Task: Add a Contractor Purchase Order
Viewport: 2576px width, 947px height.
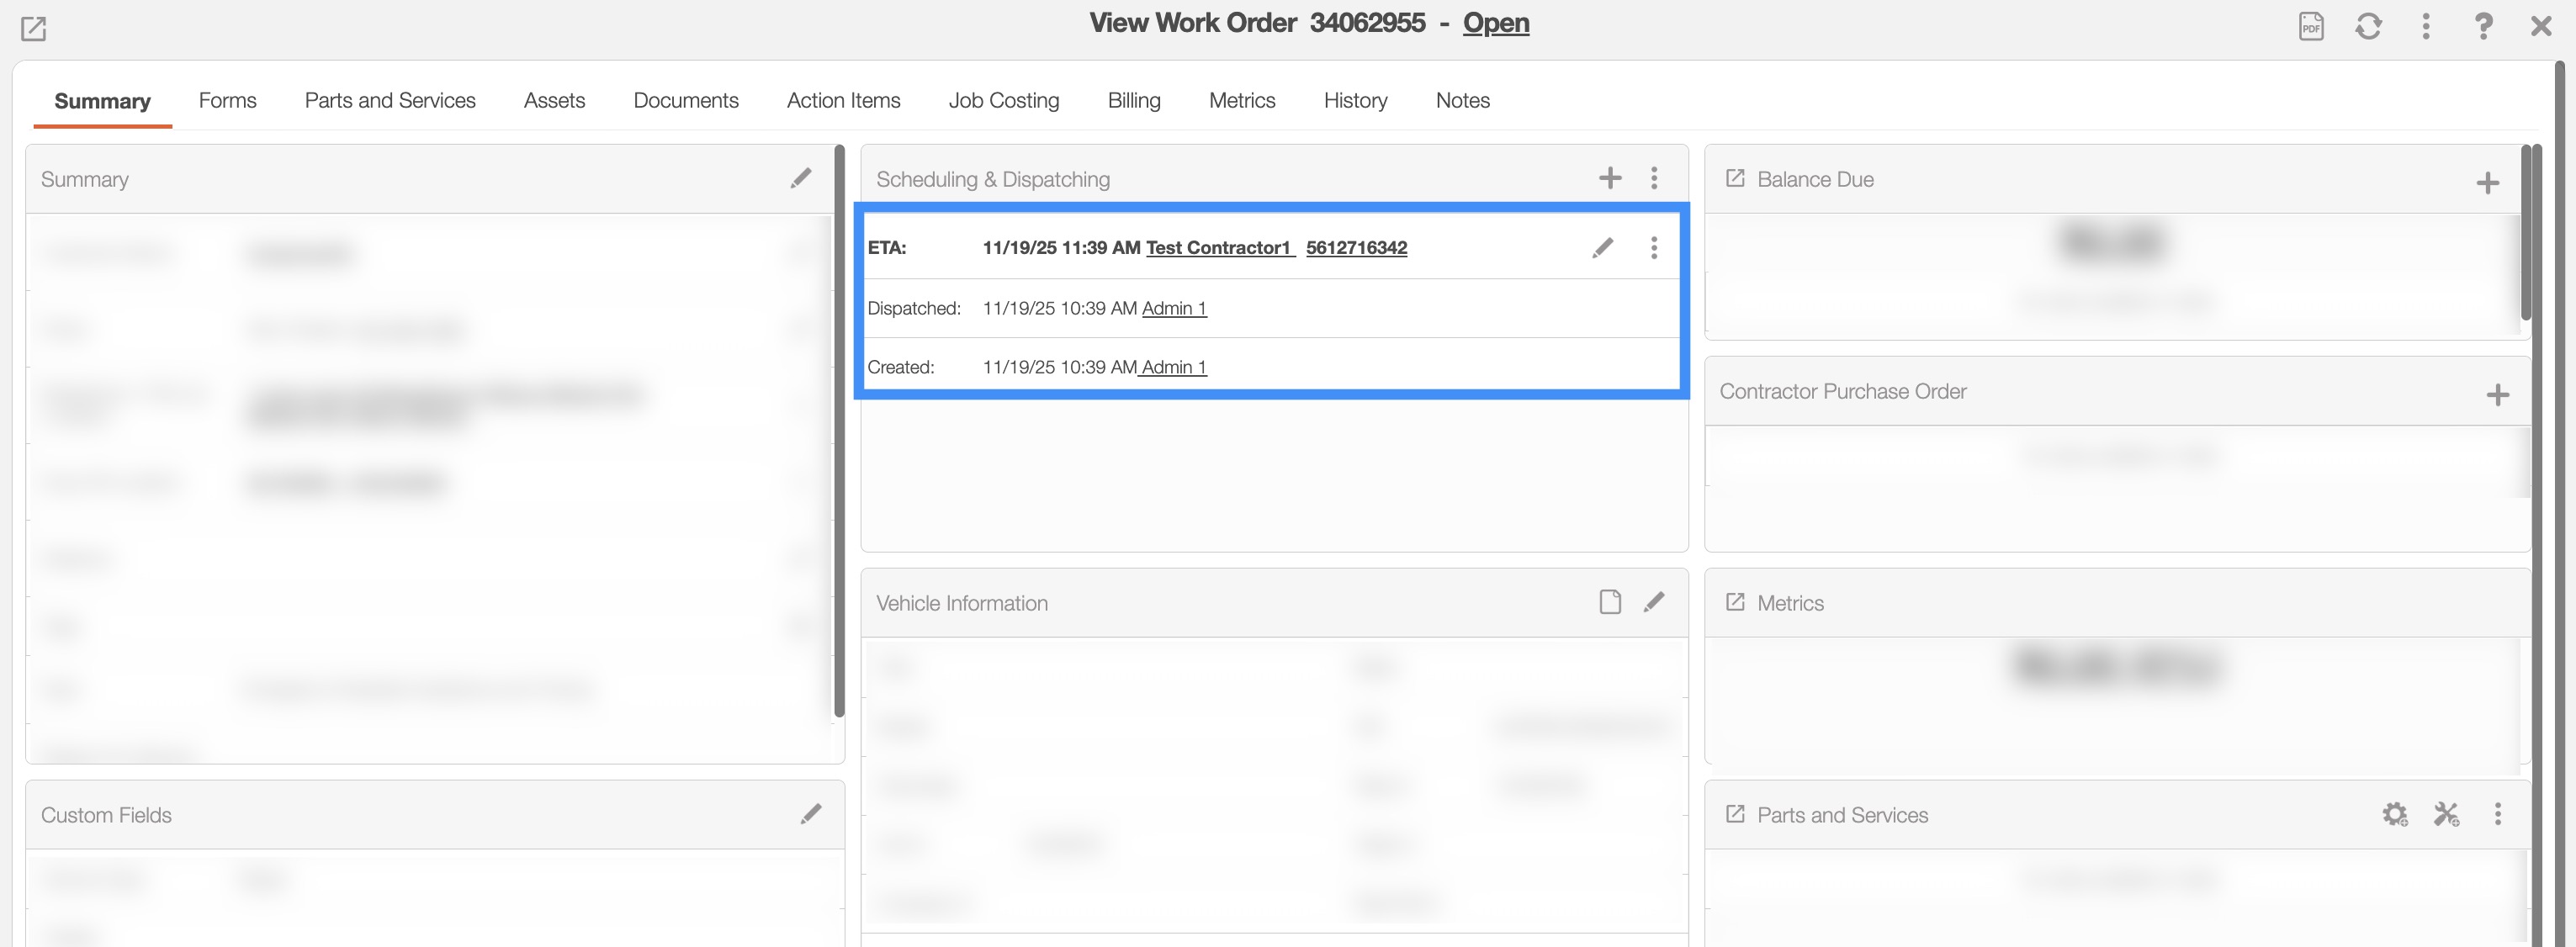Action: tap(2497, 395)
